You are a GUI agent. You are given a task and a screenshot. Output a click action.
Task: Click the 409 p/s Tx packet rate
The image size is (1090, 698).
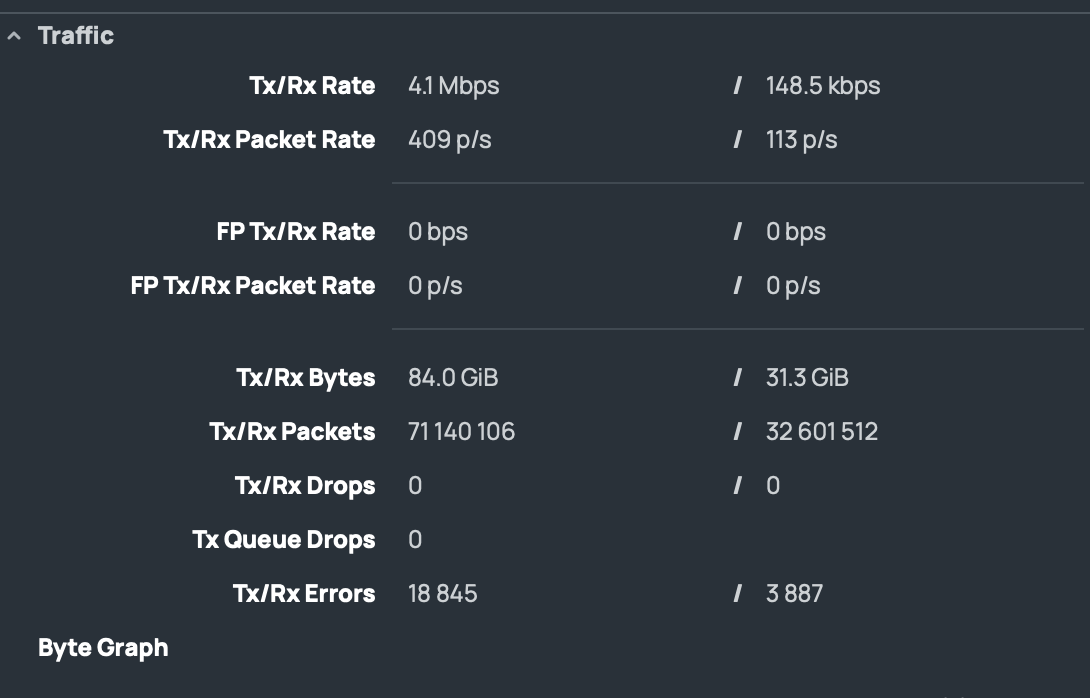point(450,140)
